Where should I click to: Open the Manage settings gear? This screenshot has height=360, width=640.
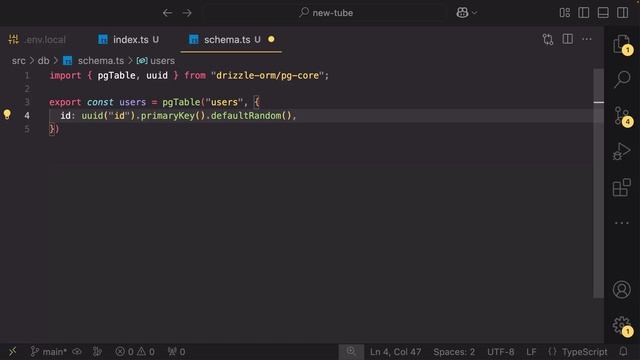coord(622,325)
